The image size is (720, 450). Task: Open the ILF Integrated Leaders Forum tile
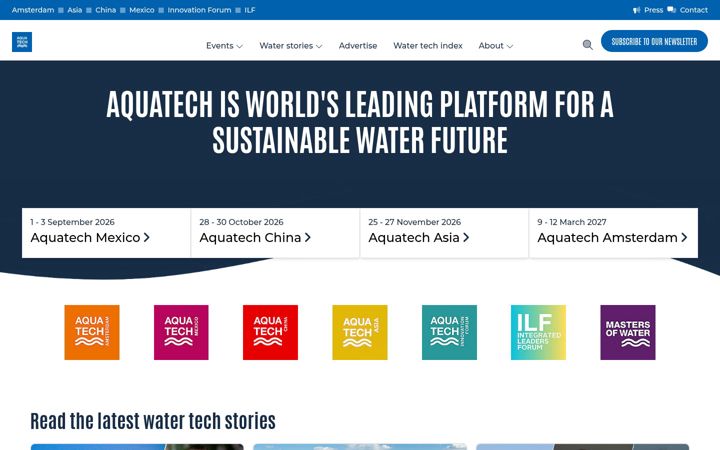coord(539,332)
